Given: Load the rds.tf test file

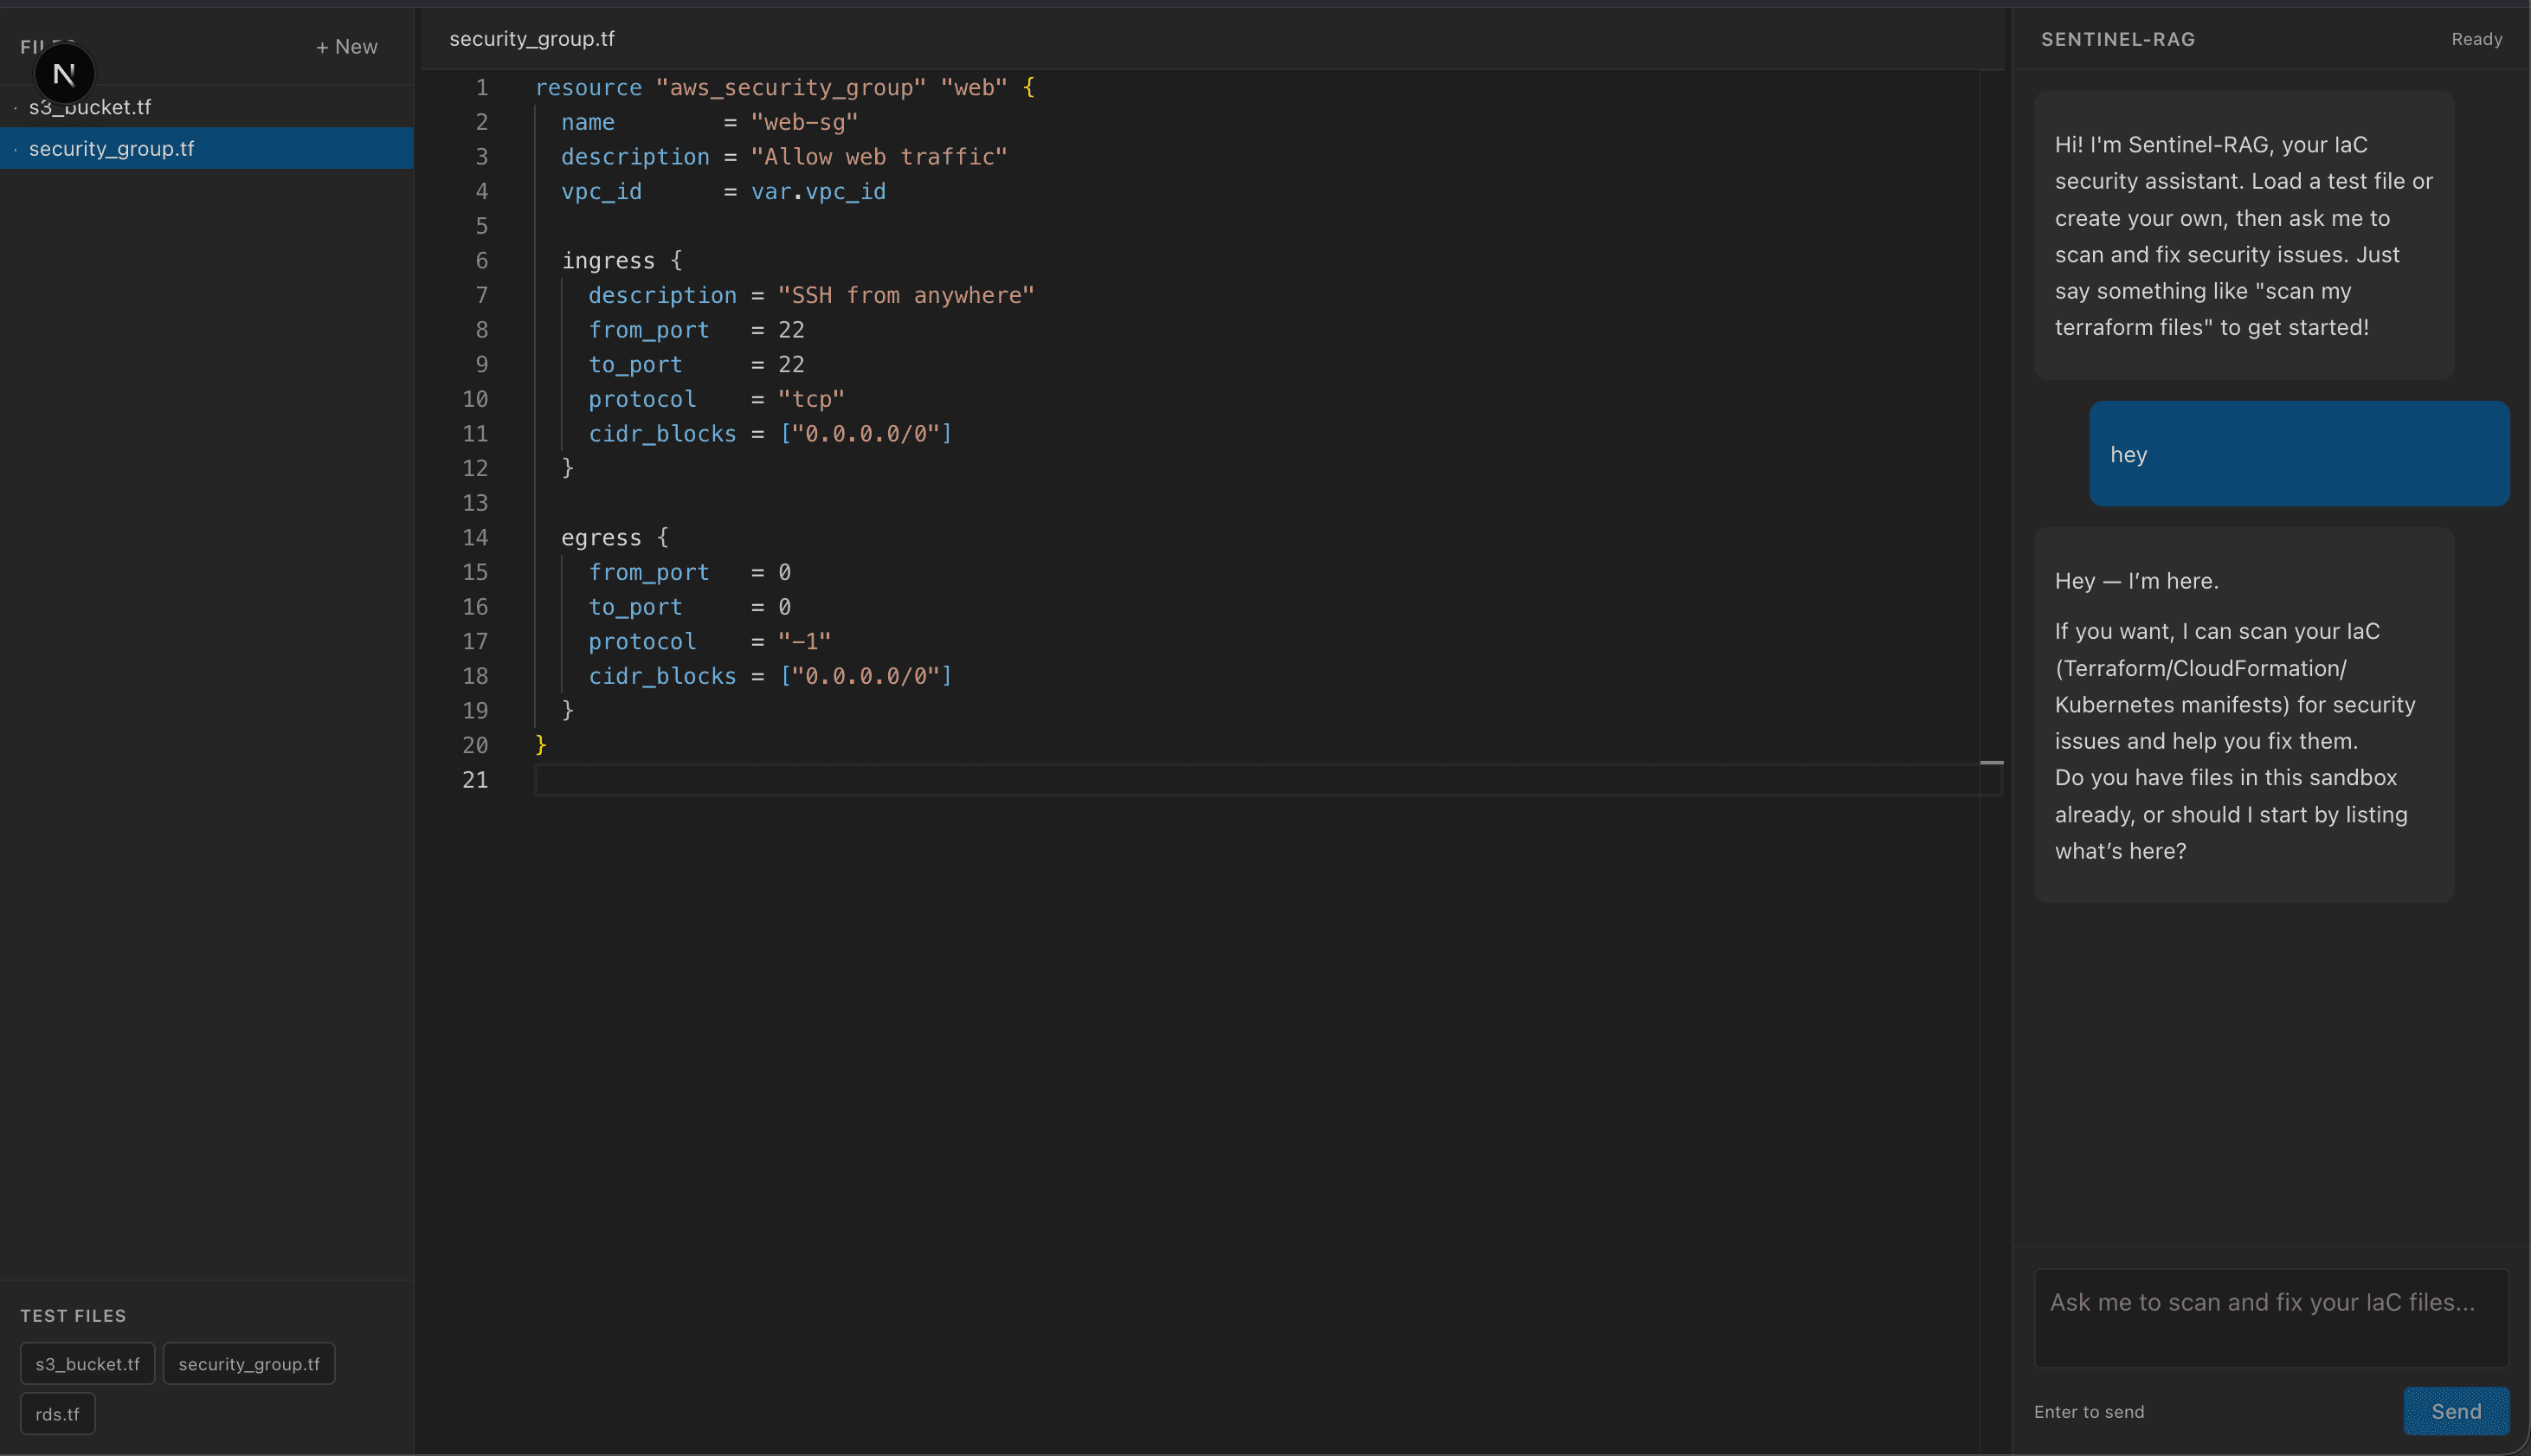Looking at the screenshot, I should point(57,1414).
